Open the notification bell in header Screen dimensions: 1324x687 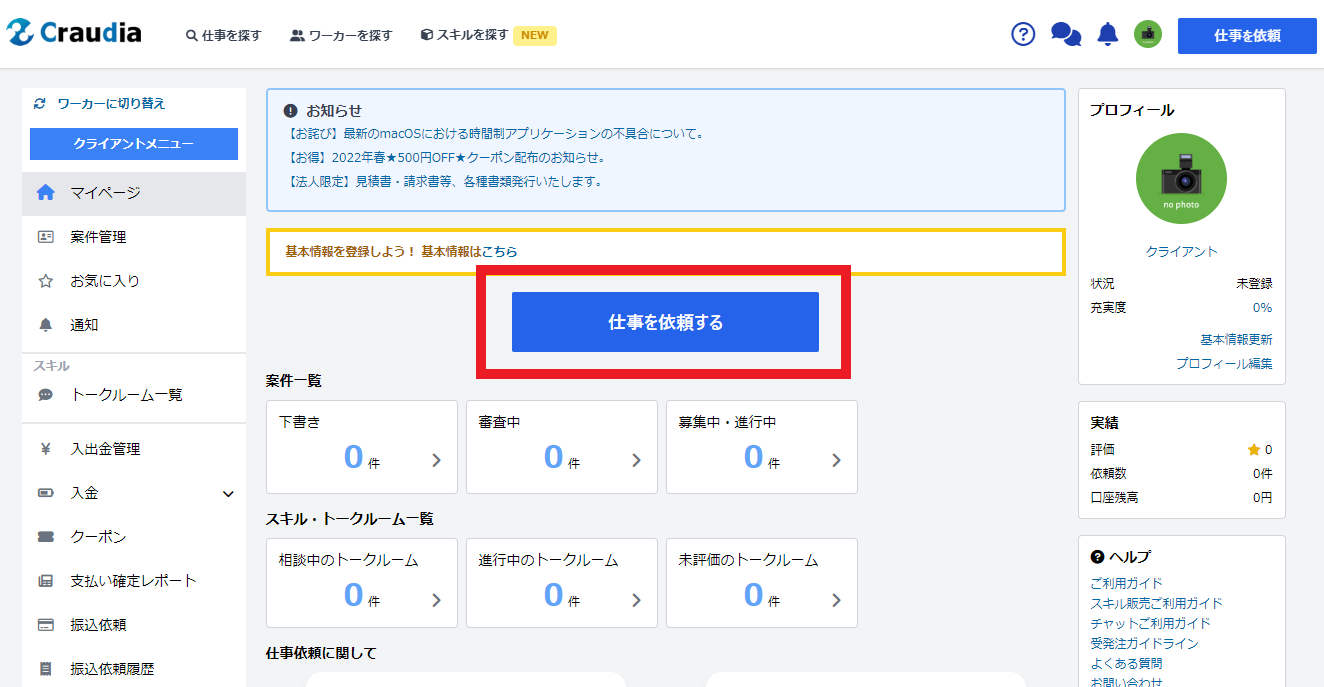pos(1107,35)
